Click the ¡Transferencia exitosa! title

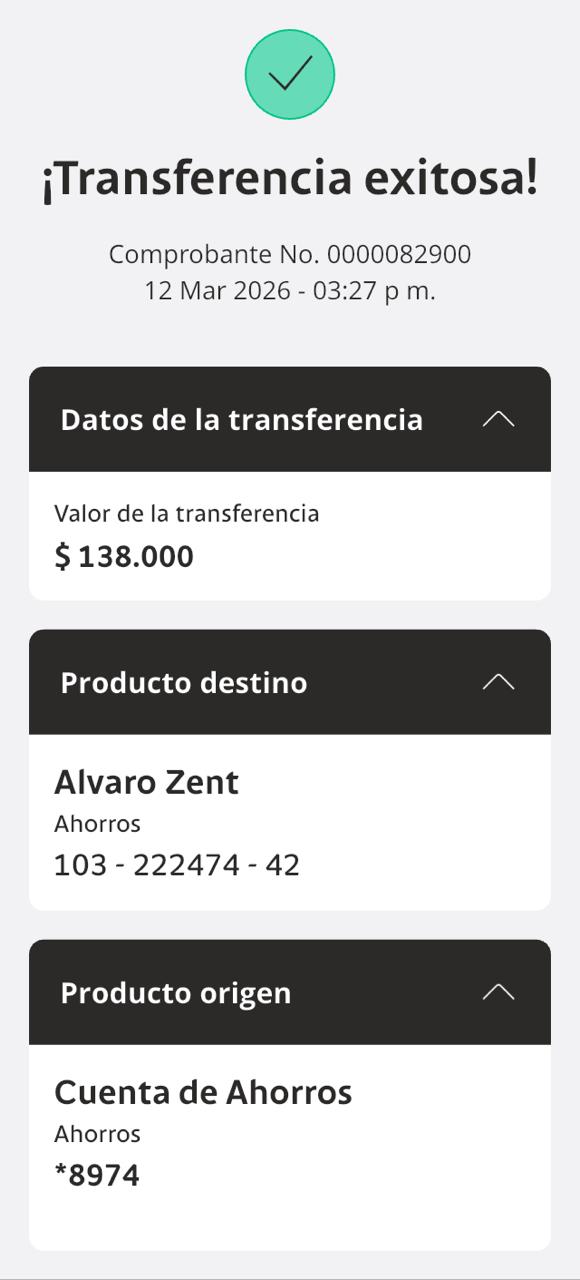[290, 178]
